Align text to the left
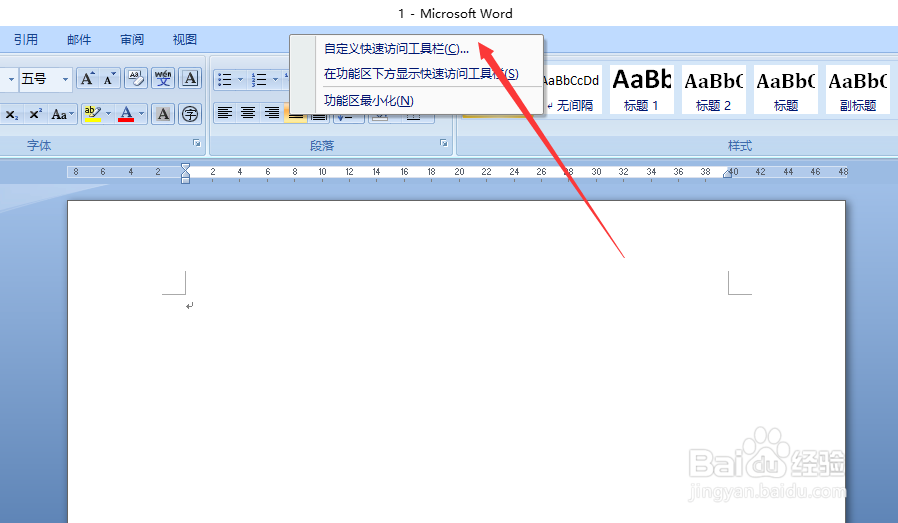Image resolution: width=898 pixels, height=523 pixels. tap(224, 113)
